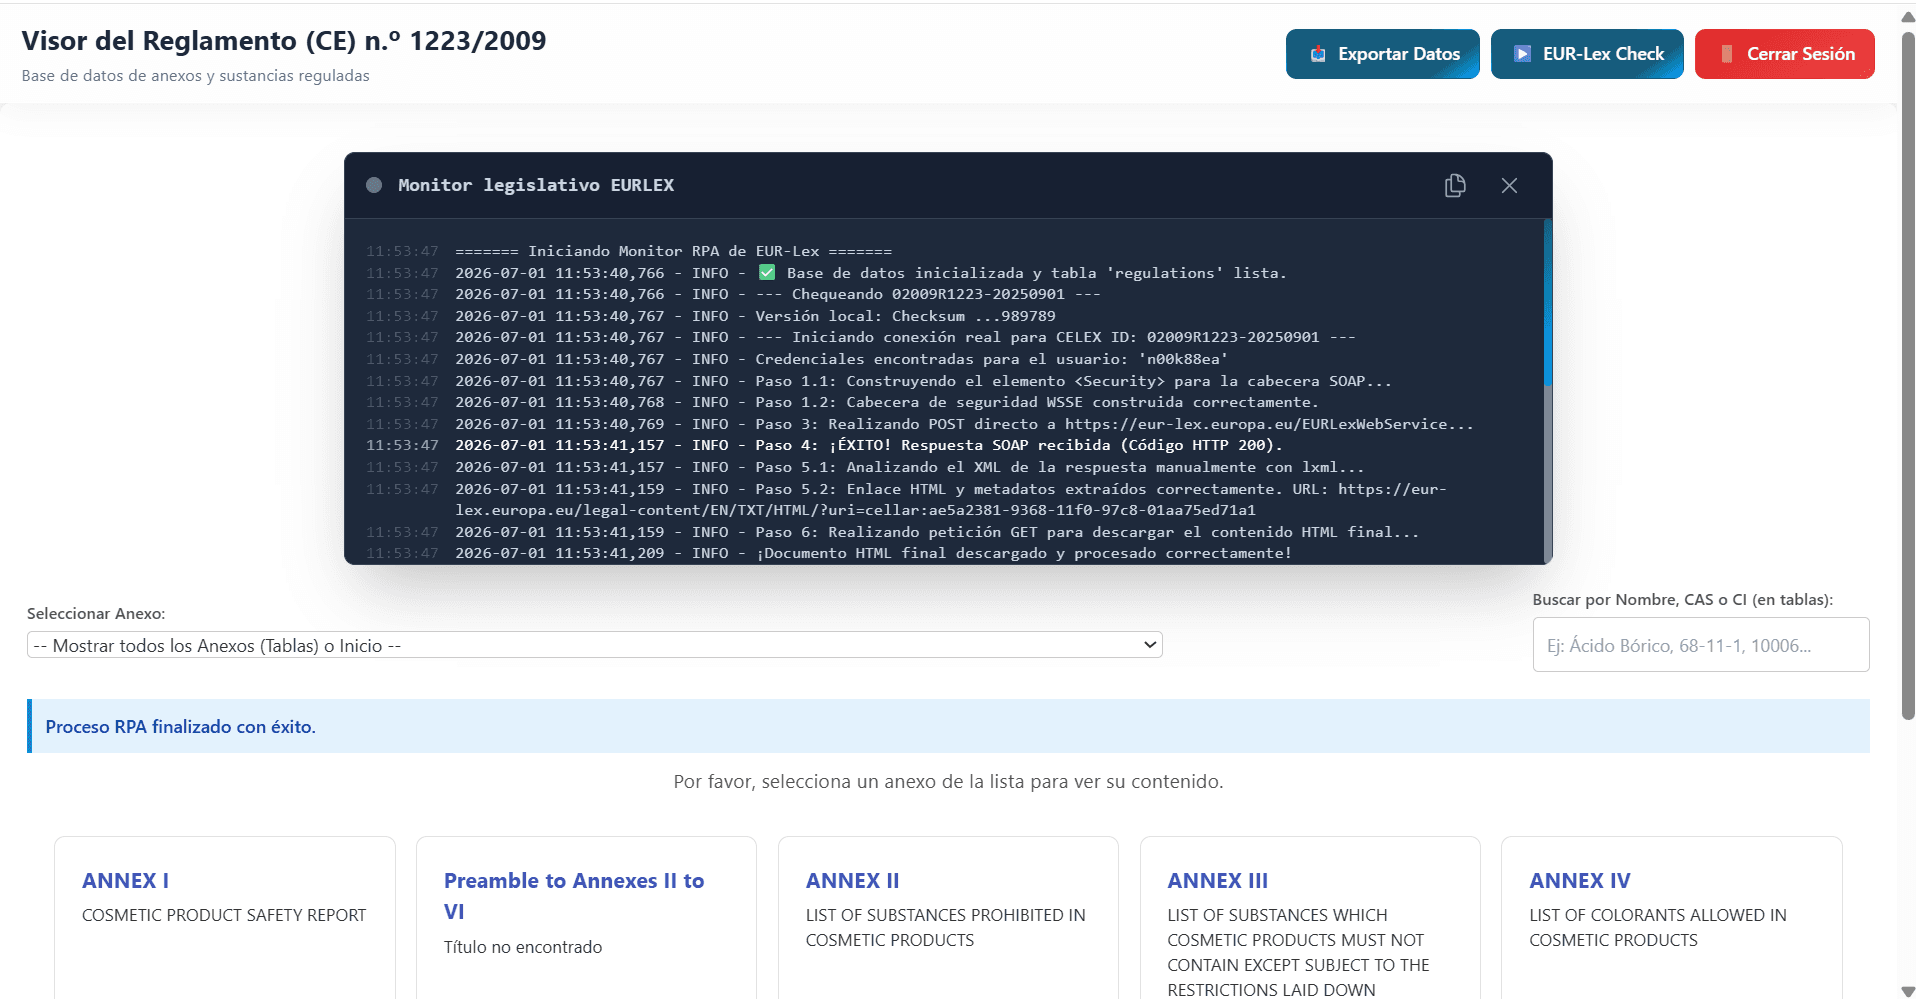This screenshot has width=1916, height=999.
Task: Open the Seleccionar Anexo dropdown
Action: [594, 645]
